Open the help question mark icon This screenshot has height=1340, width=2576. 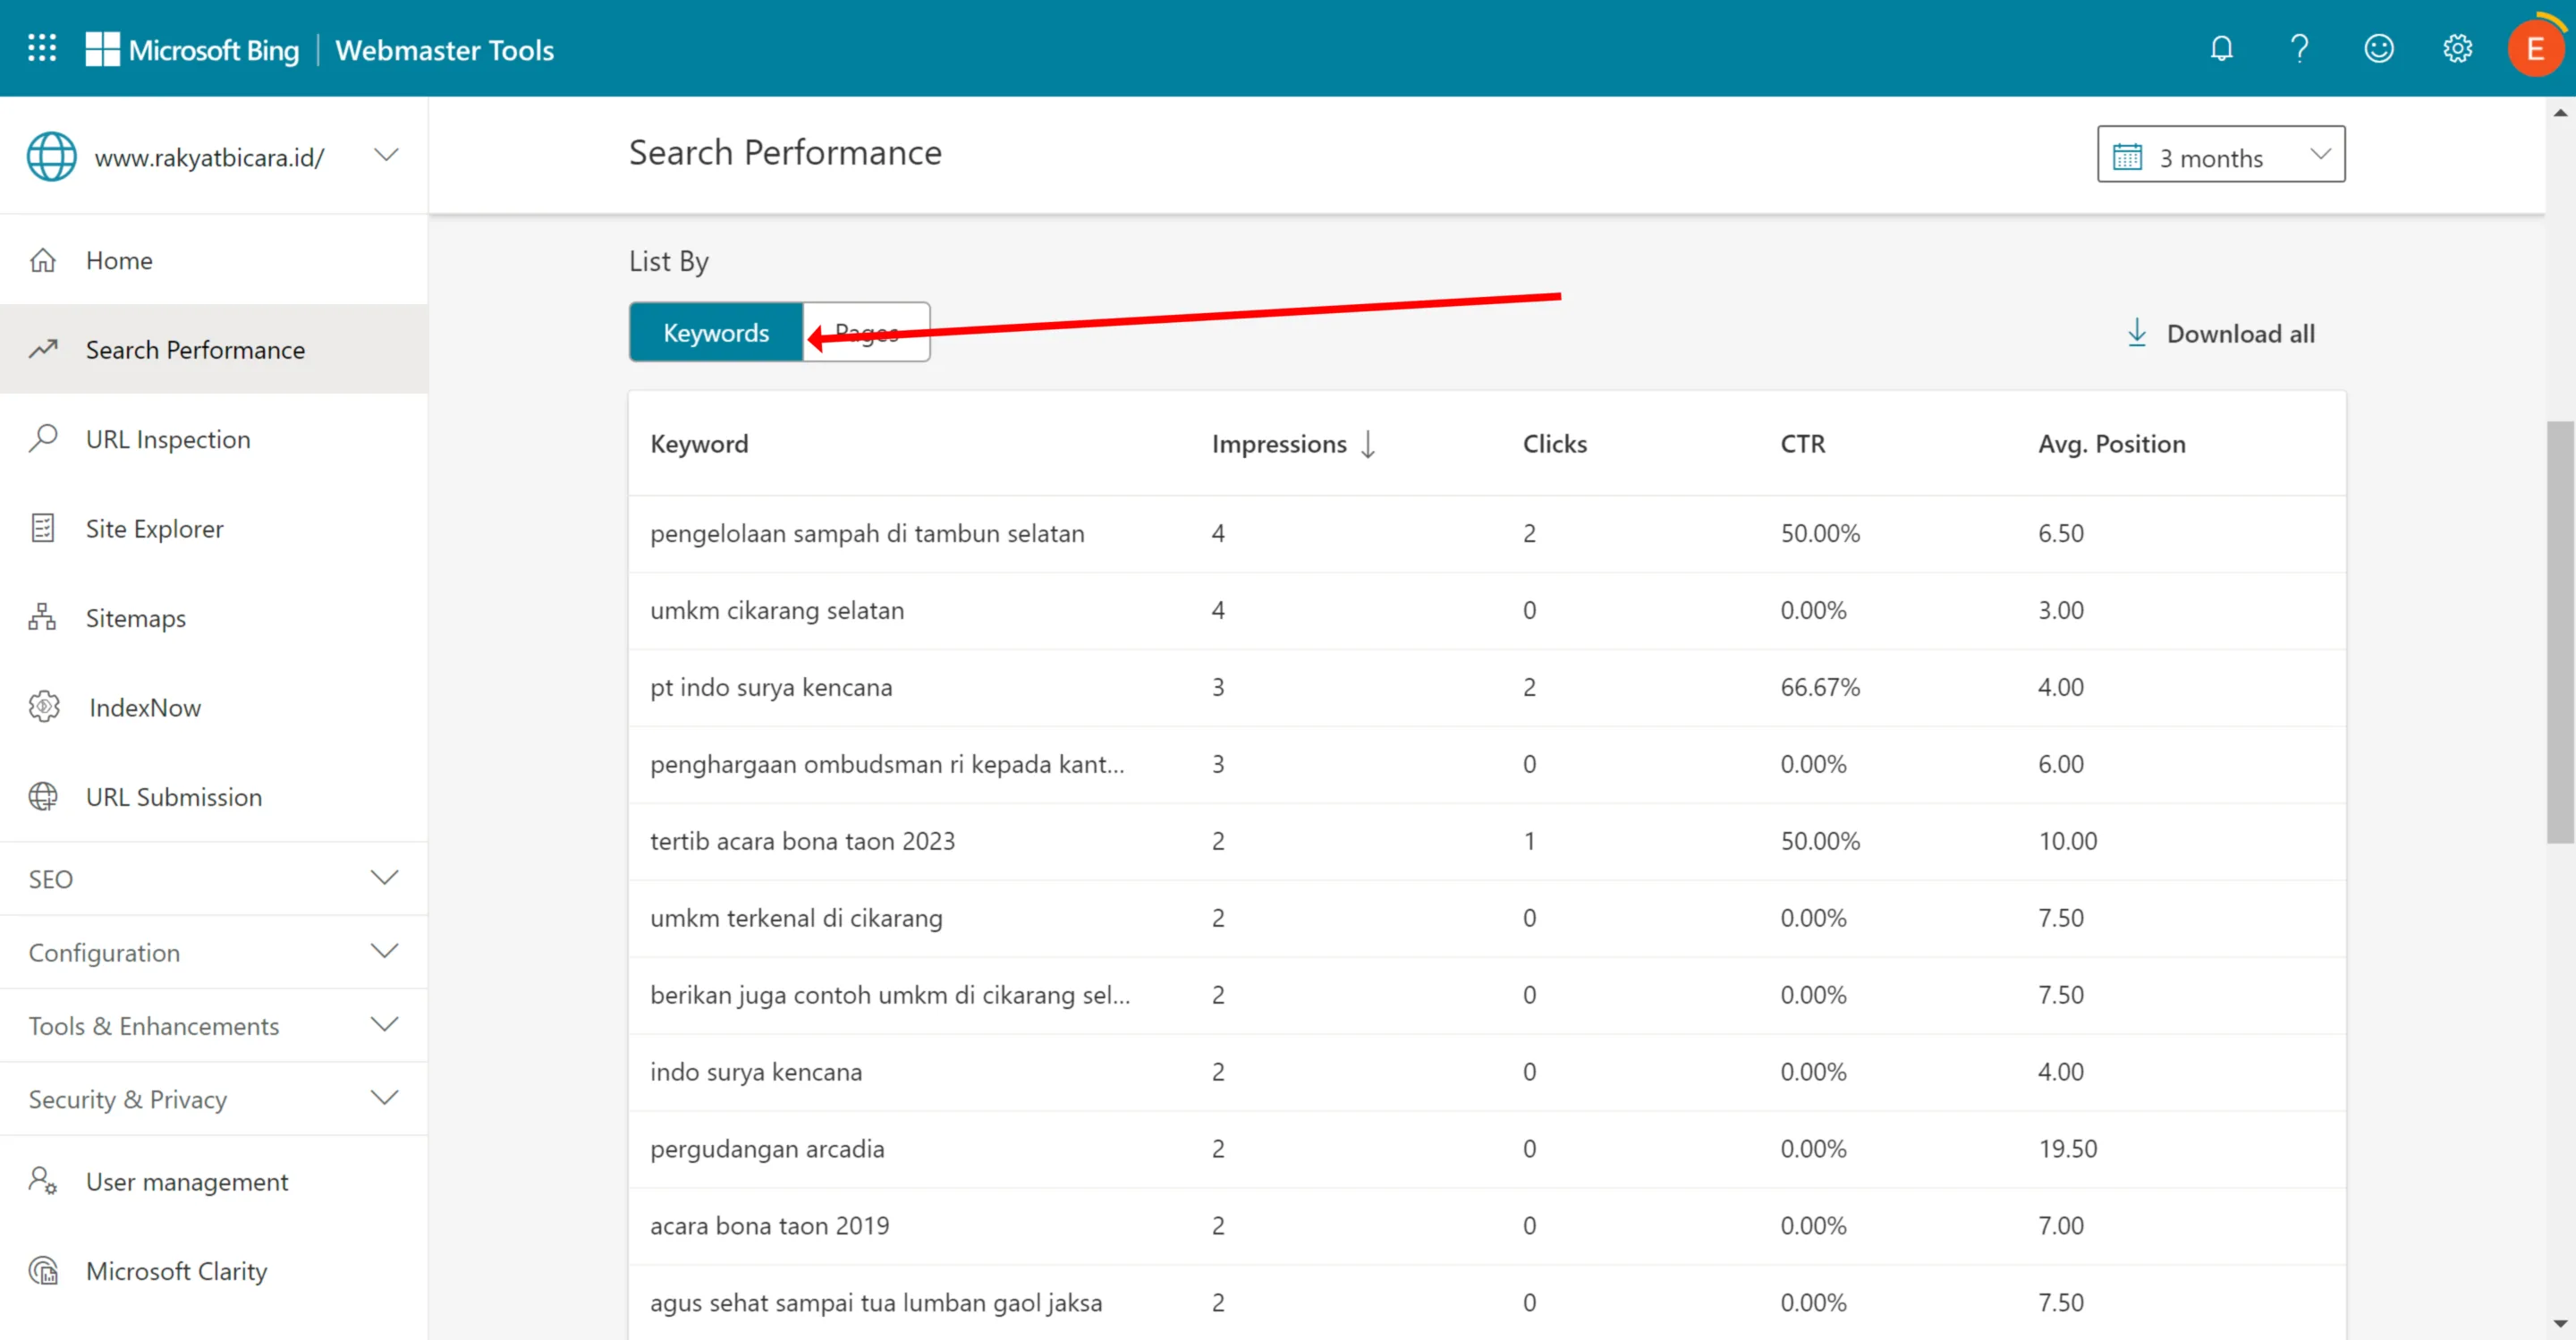coord(2299,48)
